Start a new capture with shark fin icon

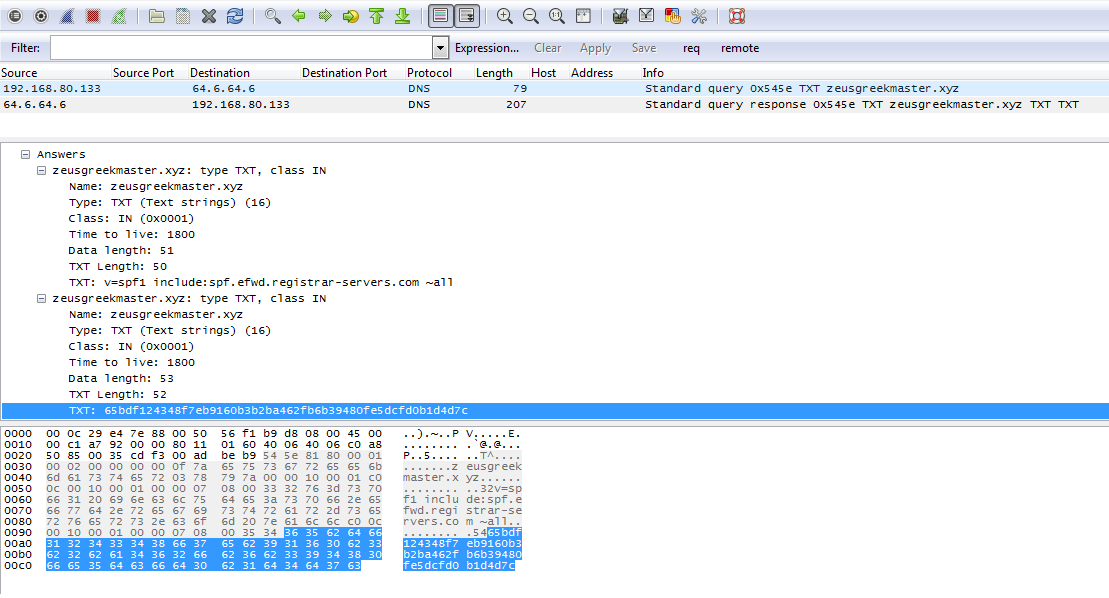click(x=66, y=16)
